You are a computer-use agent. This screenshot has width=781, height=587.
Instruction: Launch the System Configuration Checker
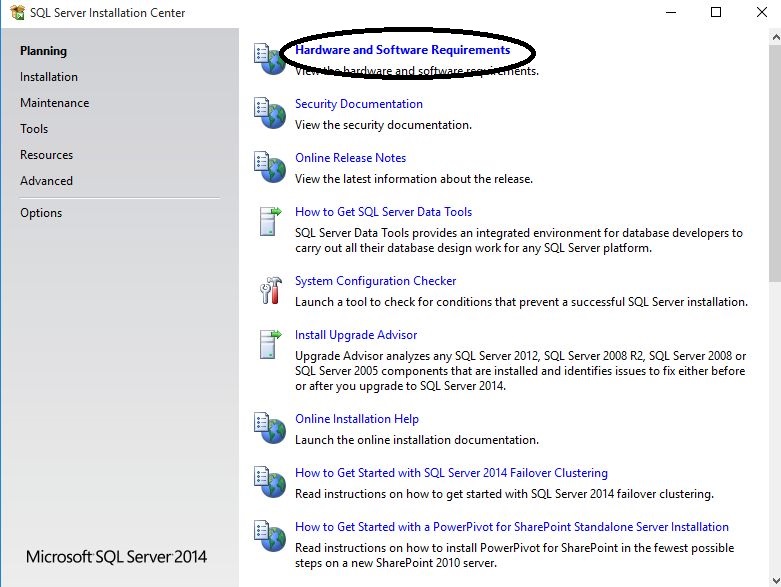tap(375, 281)
